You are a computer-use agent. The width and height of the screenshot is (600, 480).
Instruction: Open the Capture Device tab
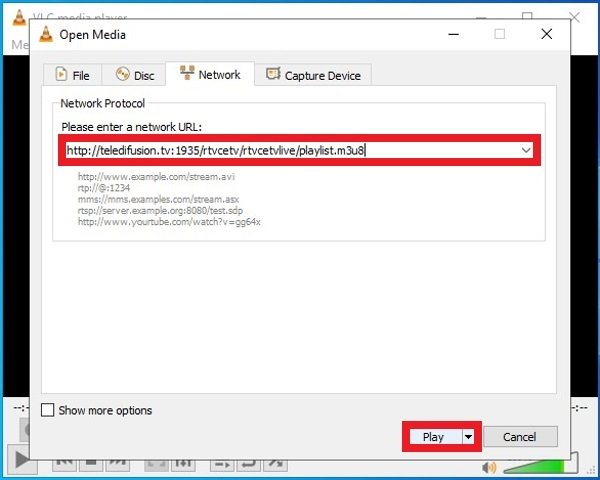[313, 75]
